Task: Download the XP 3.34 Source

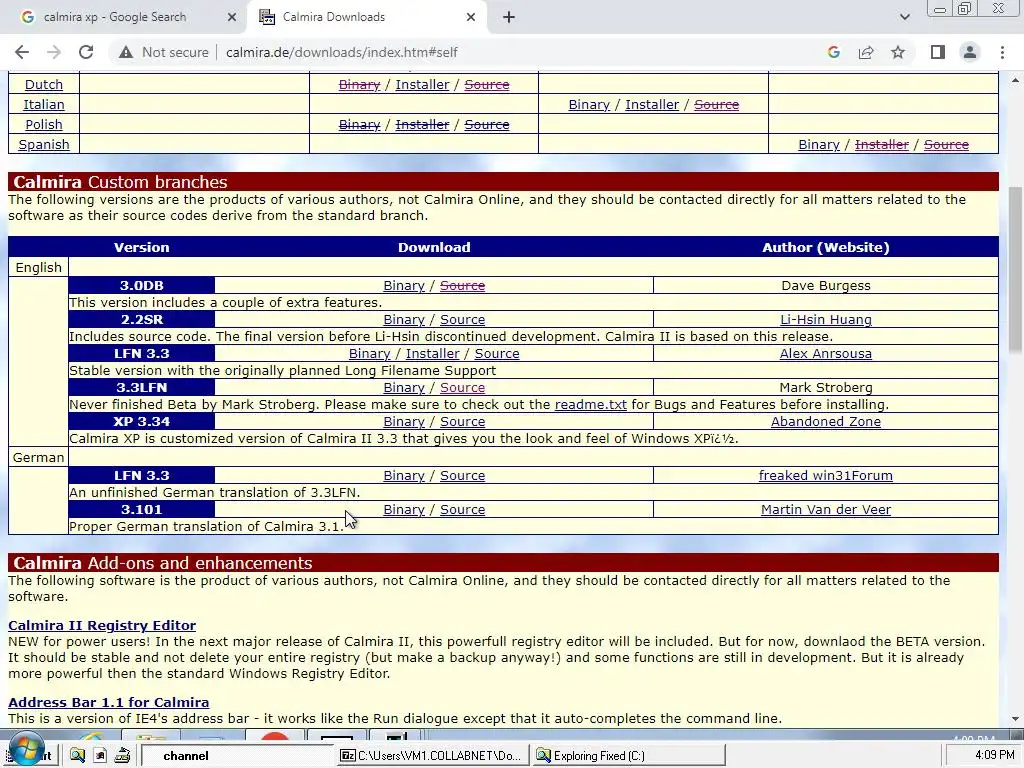Action: point(462,421)
